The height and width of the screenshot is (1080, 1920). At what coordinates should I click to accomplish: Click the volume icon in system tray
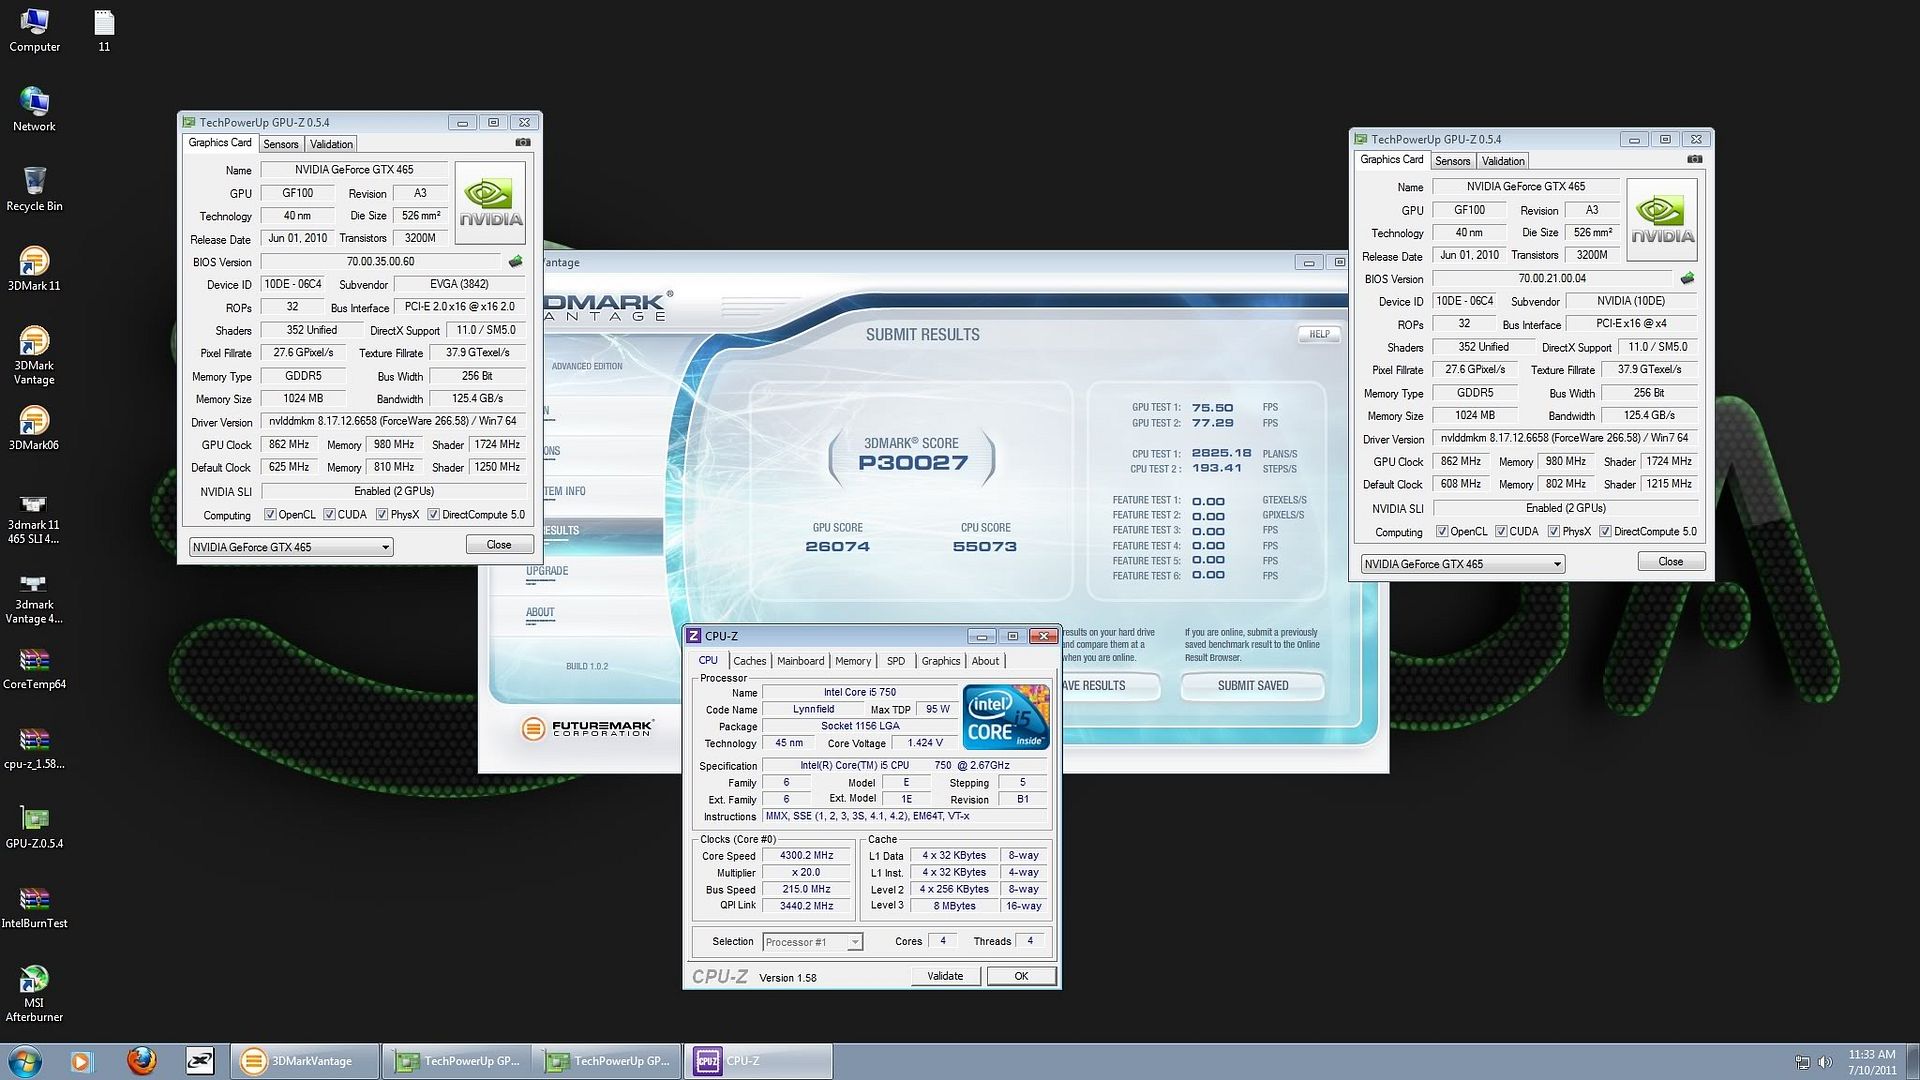(1825, 1062)
